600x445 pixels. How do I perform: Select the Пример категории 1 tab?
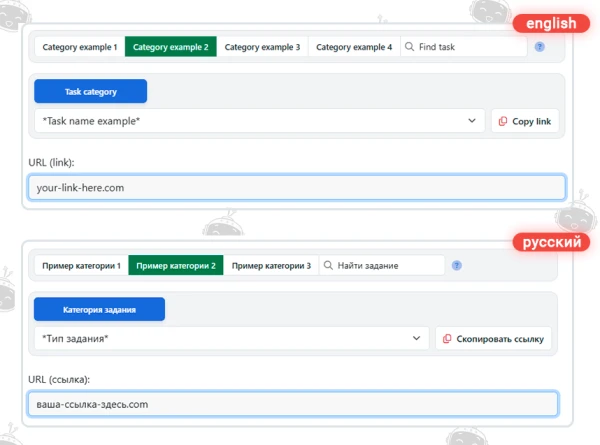82,265
